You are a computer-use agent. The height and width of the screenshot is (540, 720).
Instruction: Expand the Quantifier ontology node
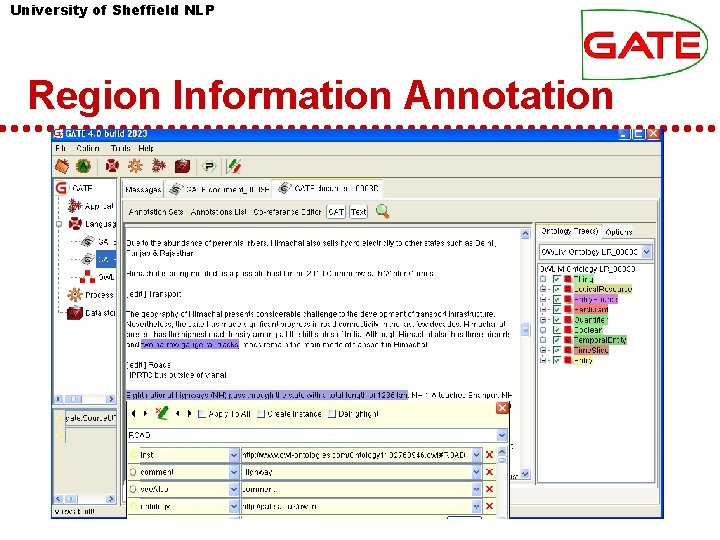point(543,320)
